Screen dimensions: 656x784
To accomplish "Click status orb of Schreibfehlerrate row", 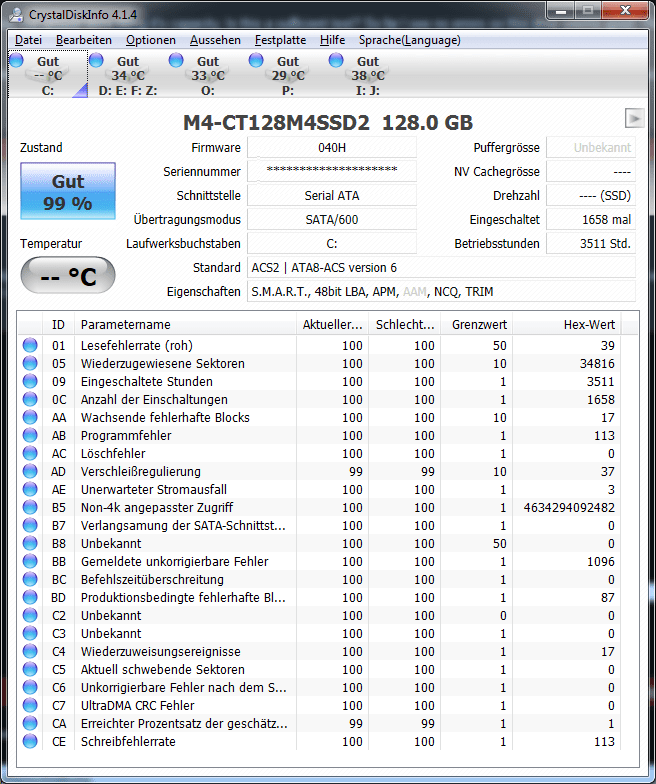I will 30,741.
